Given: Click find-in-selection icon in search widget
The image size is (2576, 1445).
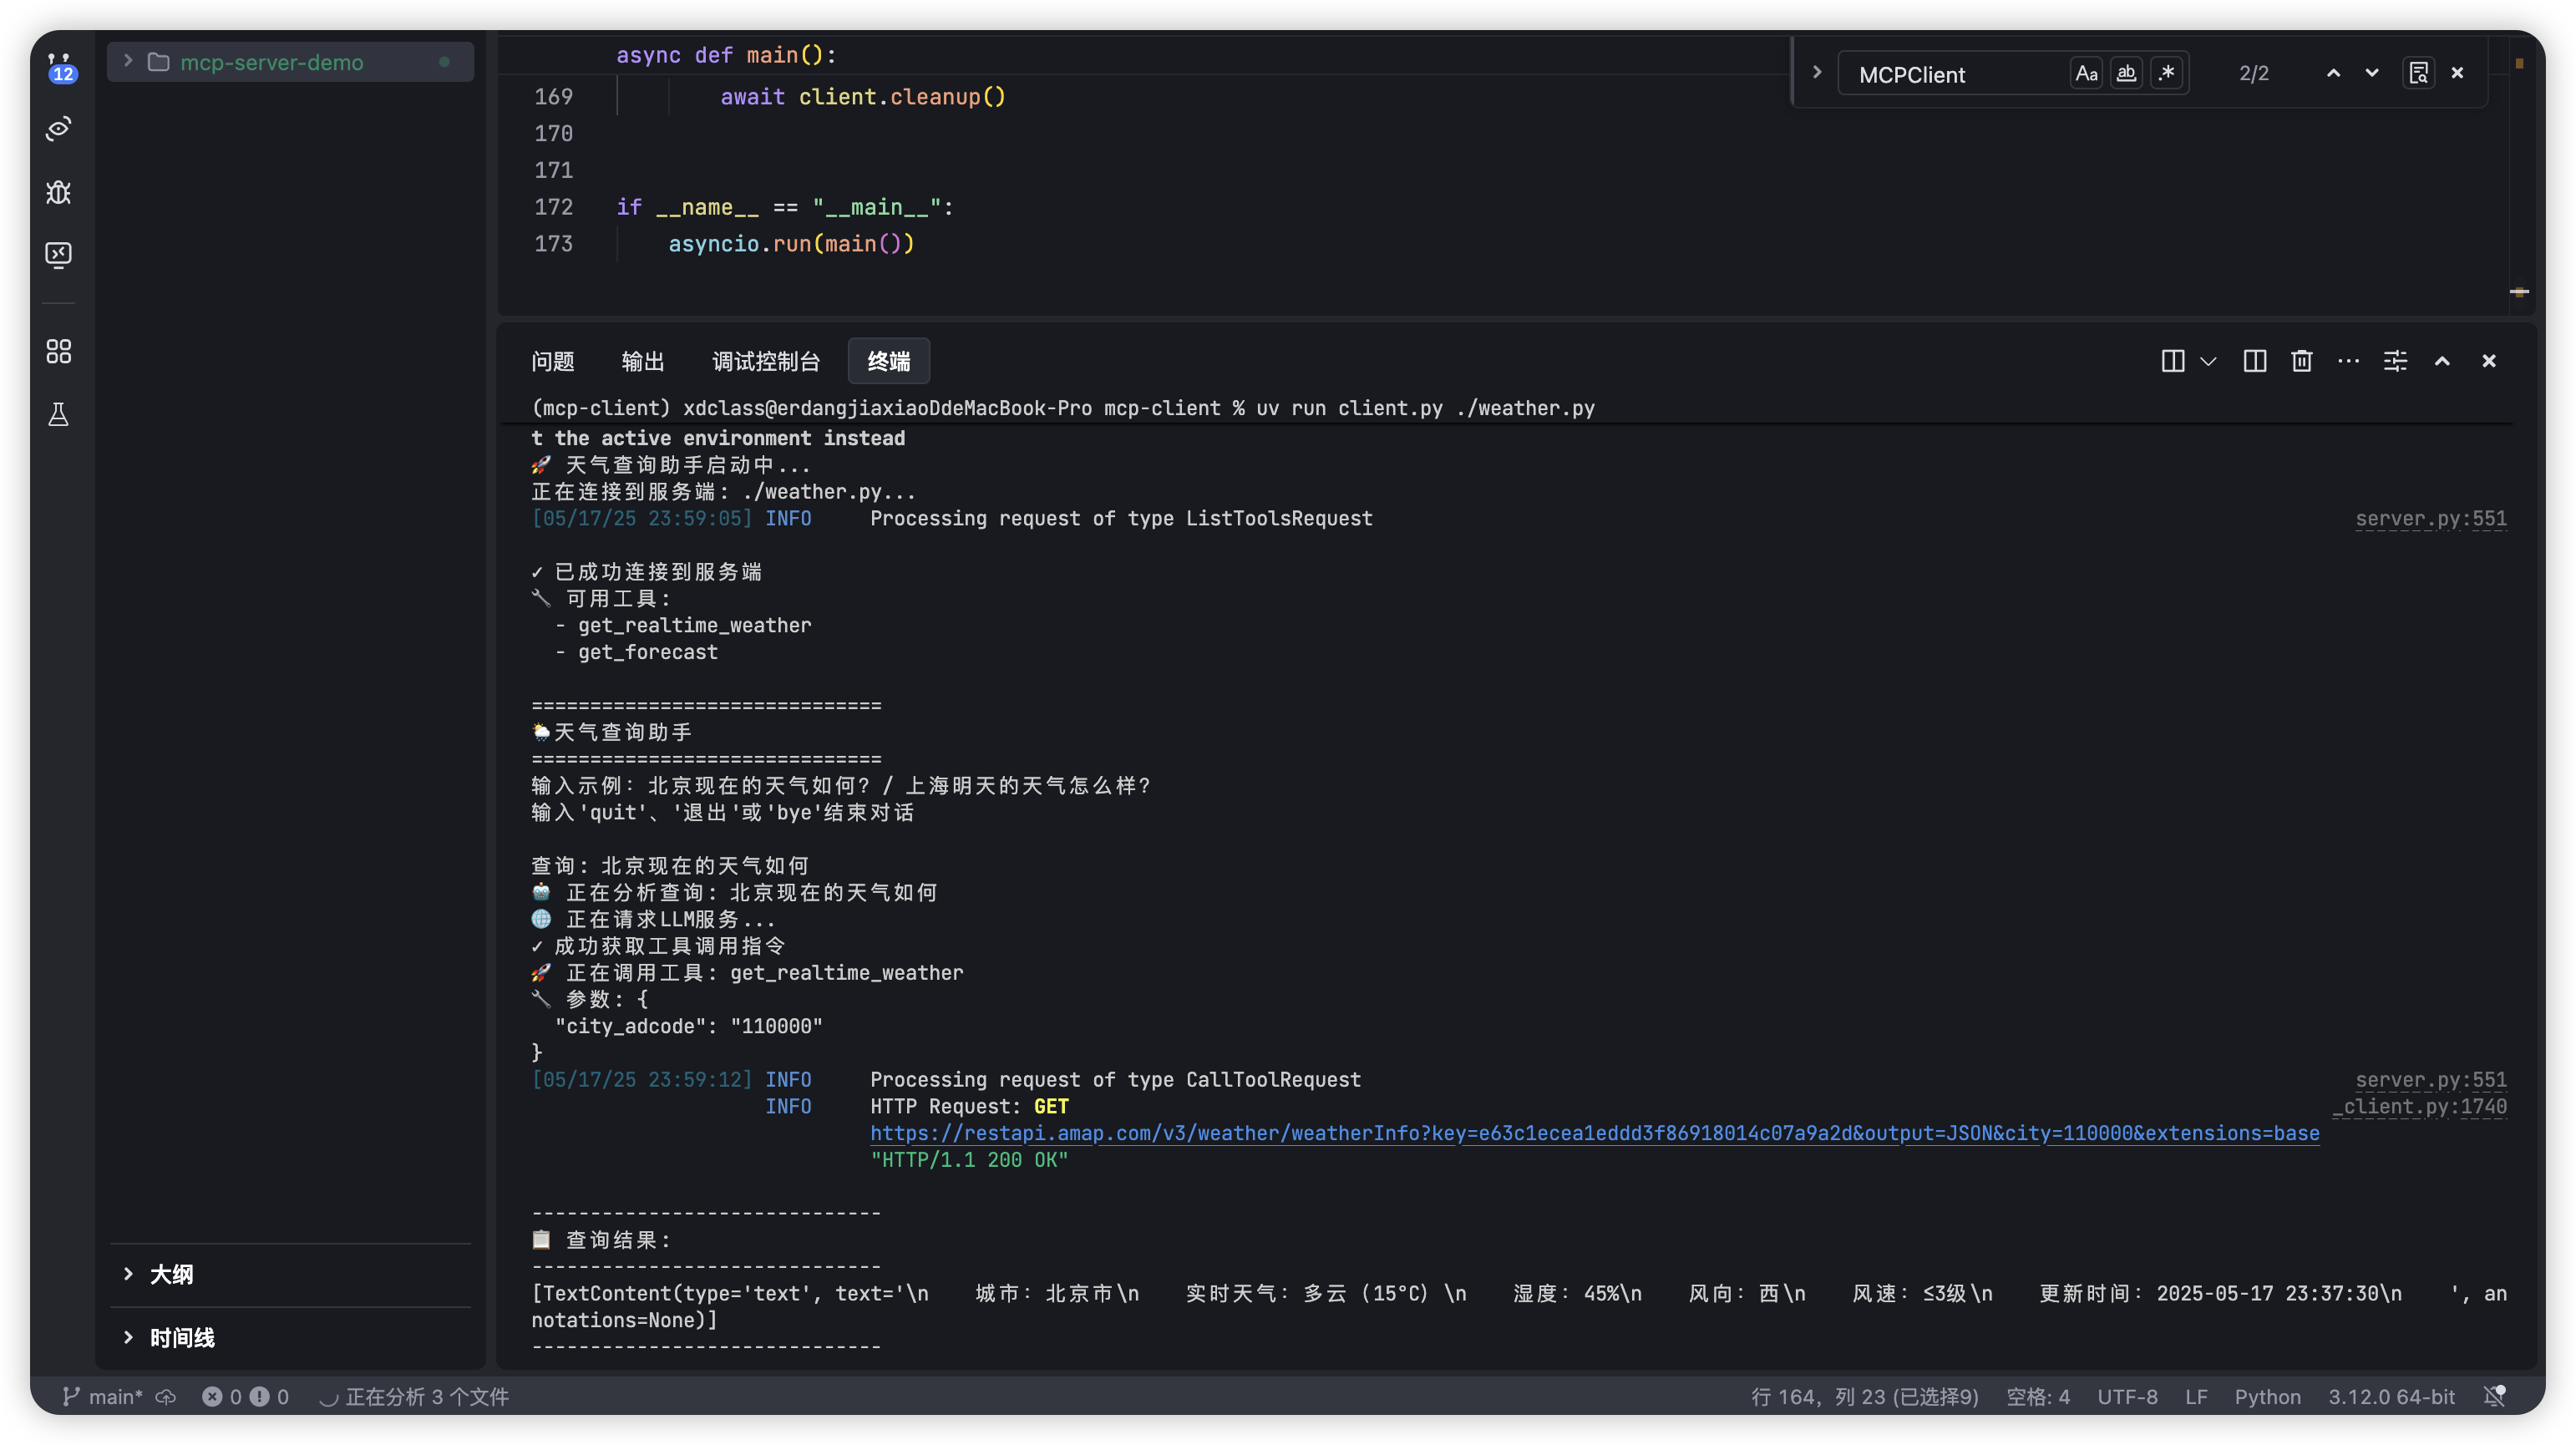Looking at the screenshot, I should (2418, 73).
